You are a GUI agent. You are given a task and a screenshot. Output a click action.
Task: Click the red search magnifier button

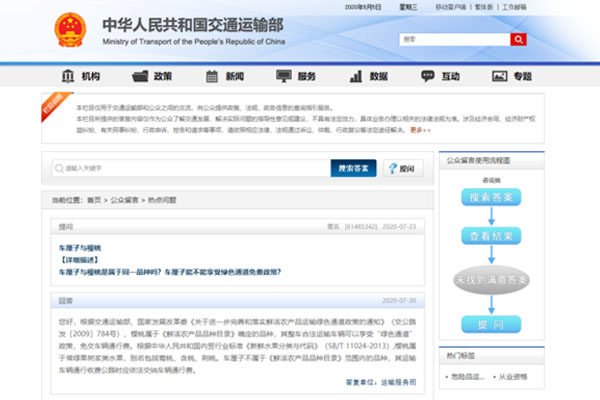518,39
